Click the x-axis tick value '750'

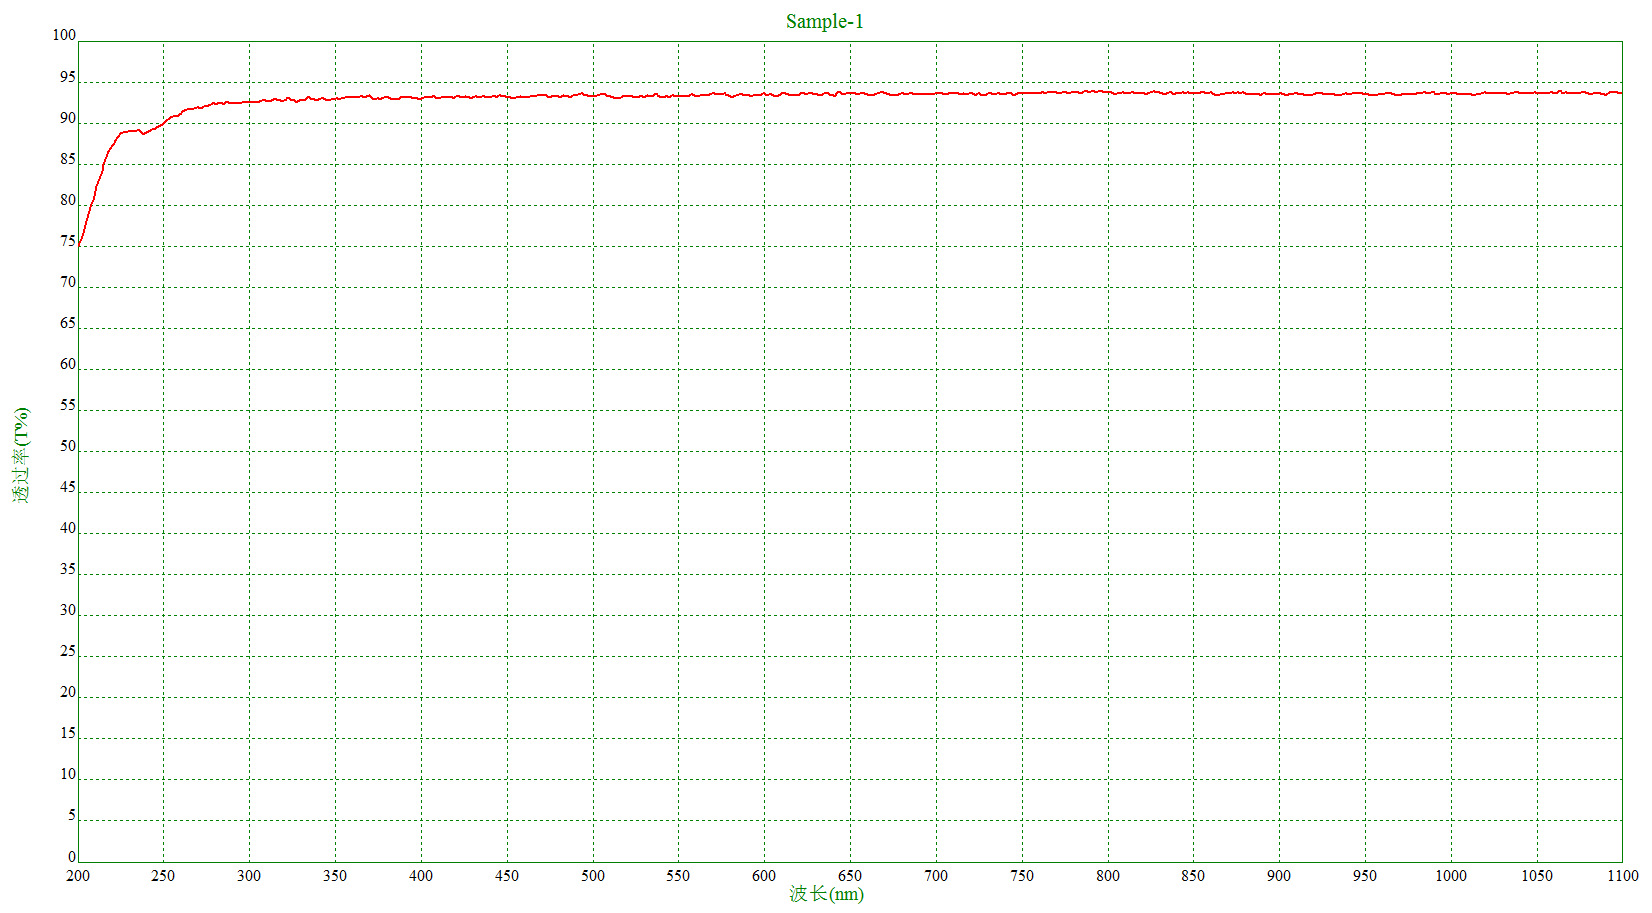point(1022,876)
